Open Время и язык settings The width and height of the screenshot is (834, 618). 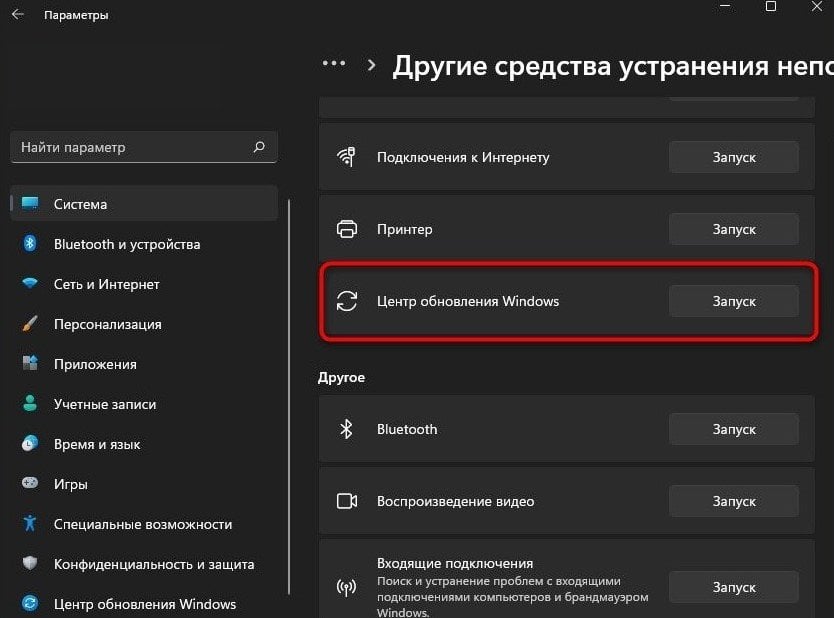[144, 444]
